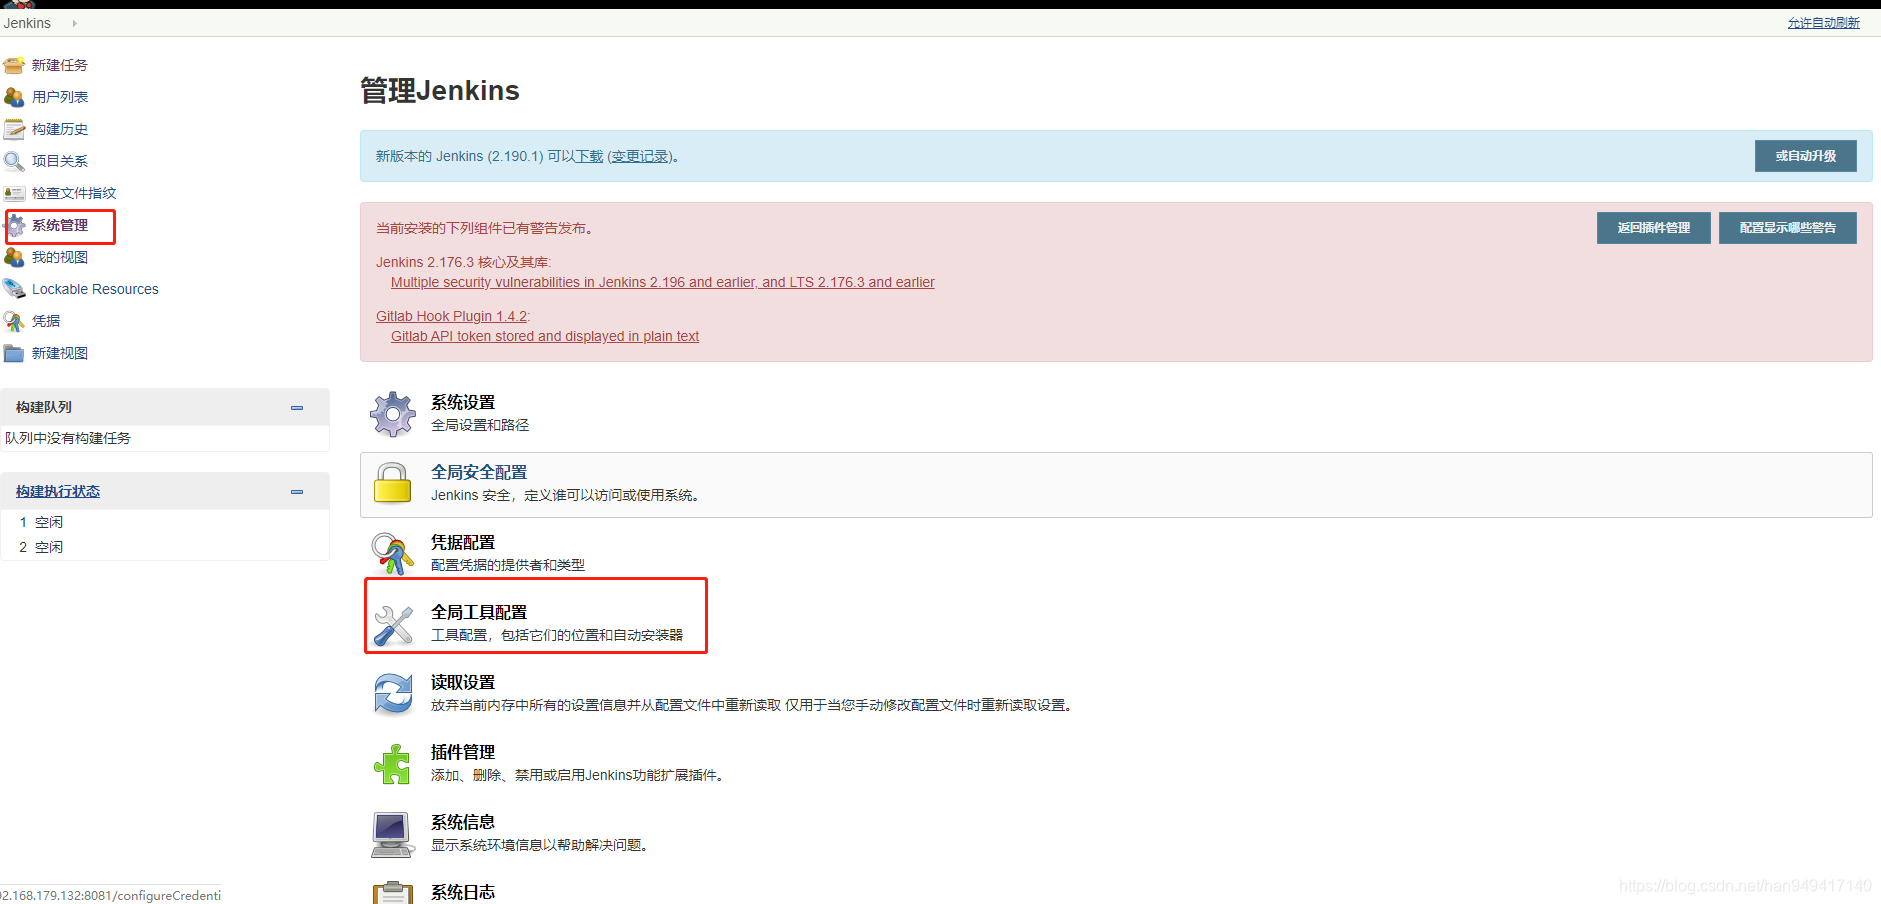Viewport: 1881px width, 904px height.
Task: Expand the Jenkins breadcrumb arrow
Action: [x=74, y=23]
